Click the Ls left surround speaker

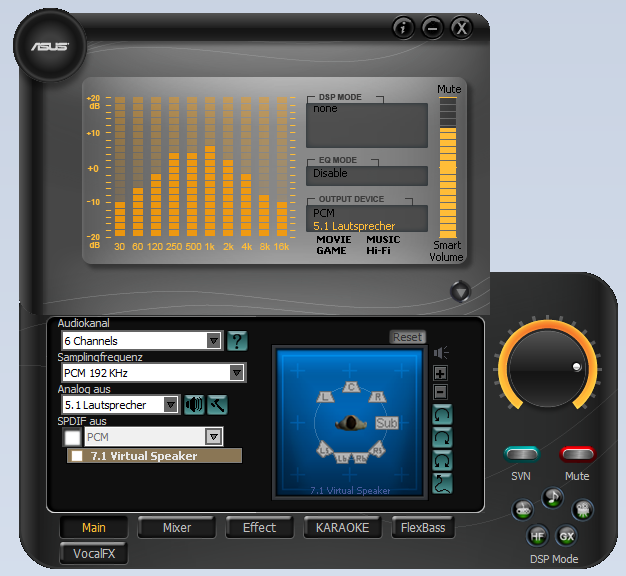coord(325,449)
